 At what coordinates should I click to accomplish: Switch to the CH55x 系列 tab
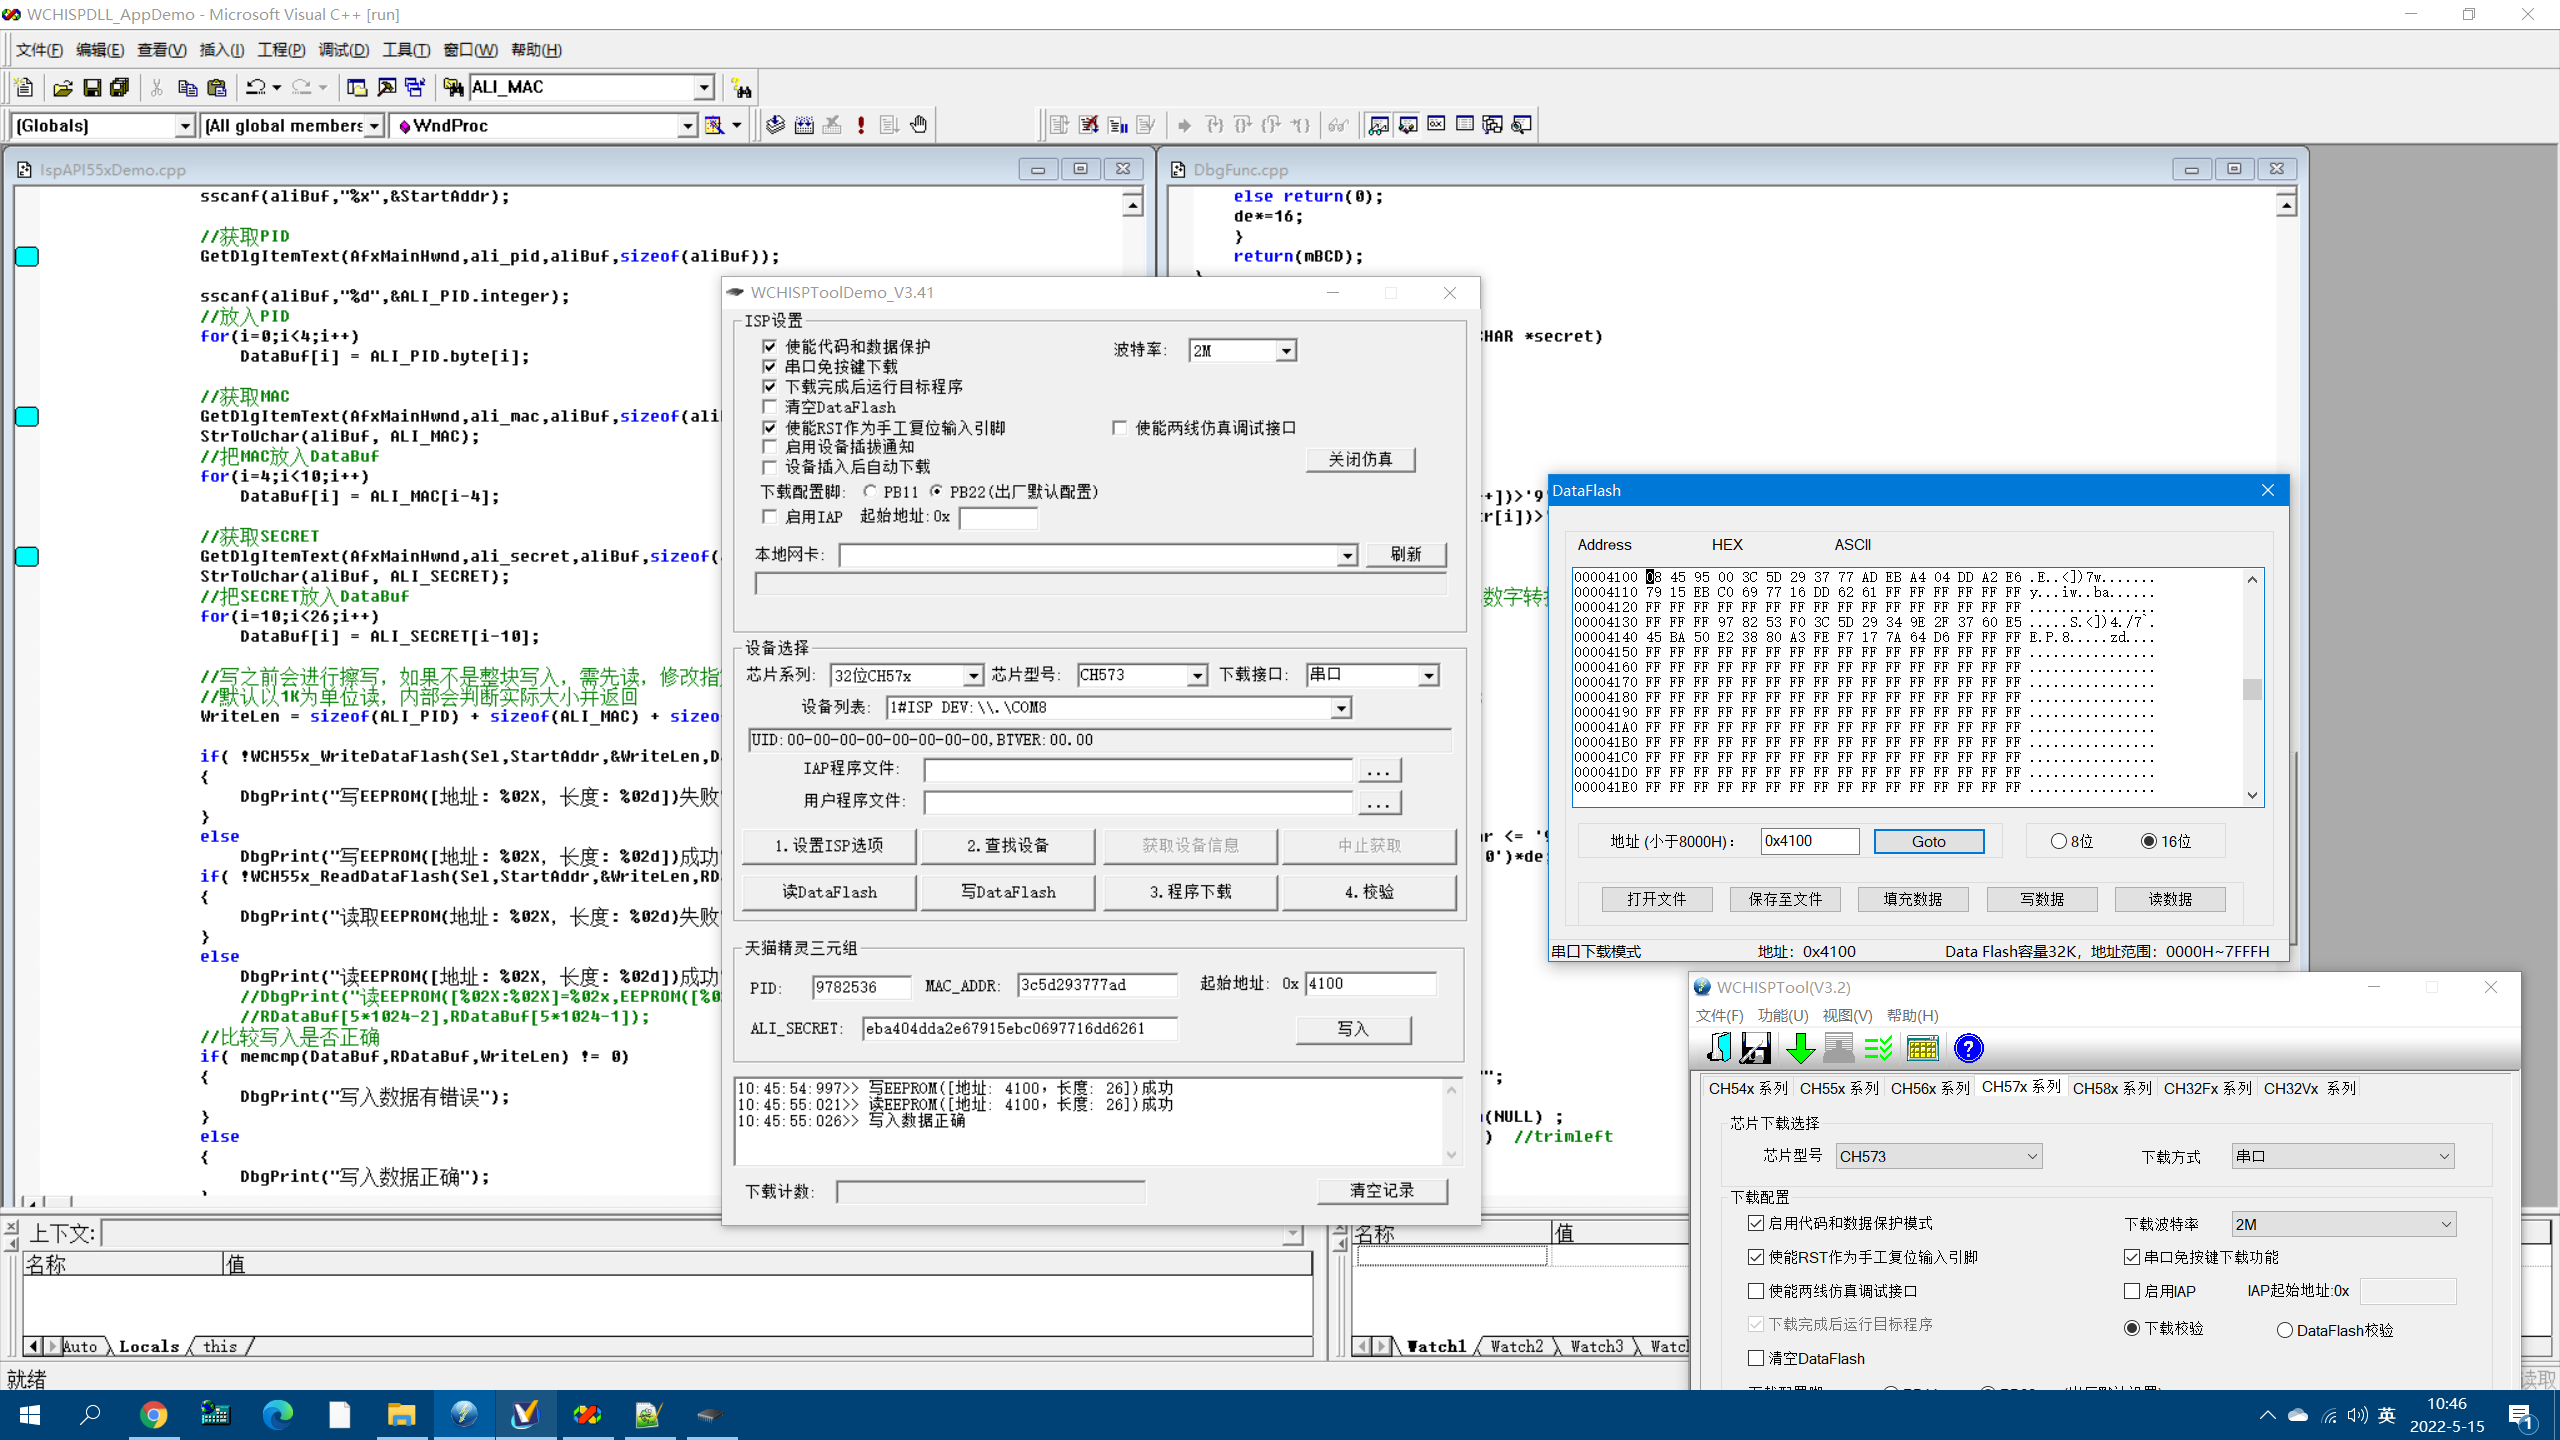click(1839, 1088)
